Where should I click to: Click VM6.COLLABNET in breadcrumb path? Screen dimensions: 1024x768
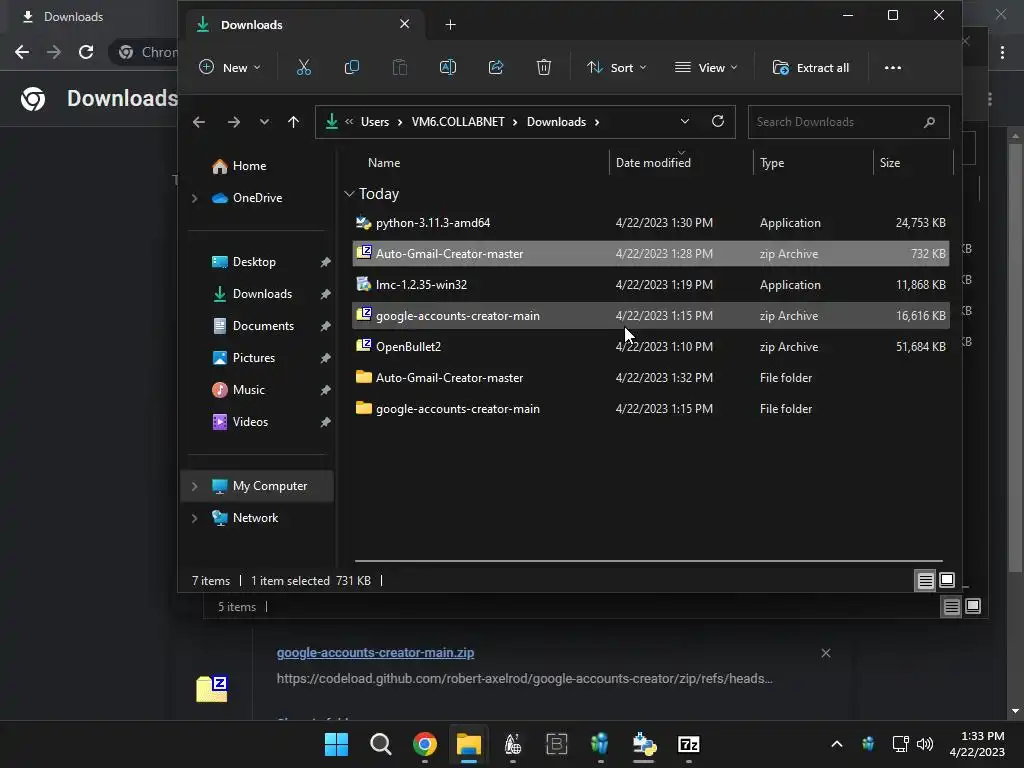coord(458,122)
